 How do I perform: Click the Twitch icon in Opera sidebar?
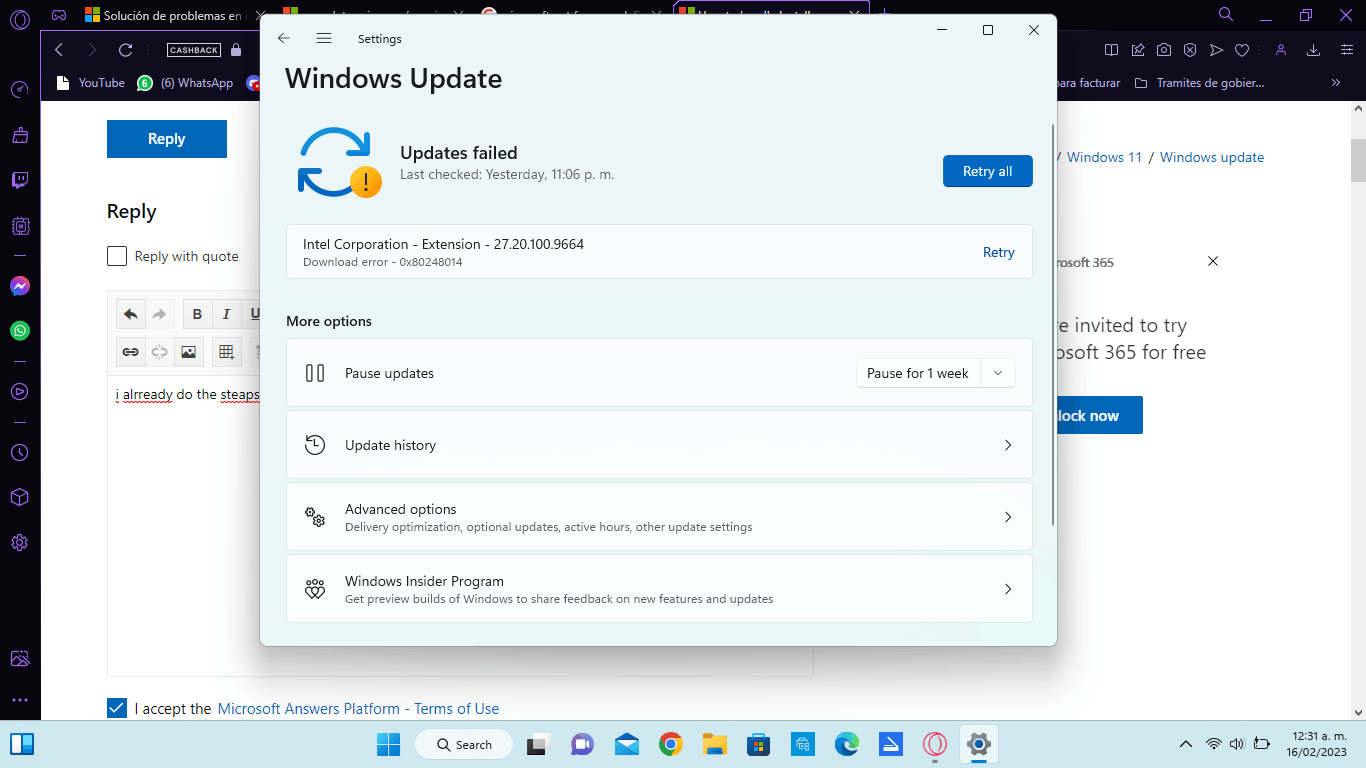coord(20,180)
